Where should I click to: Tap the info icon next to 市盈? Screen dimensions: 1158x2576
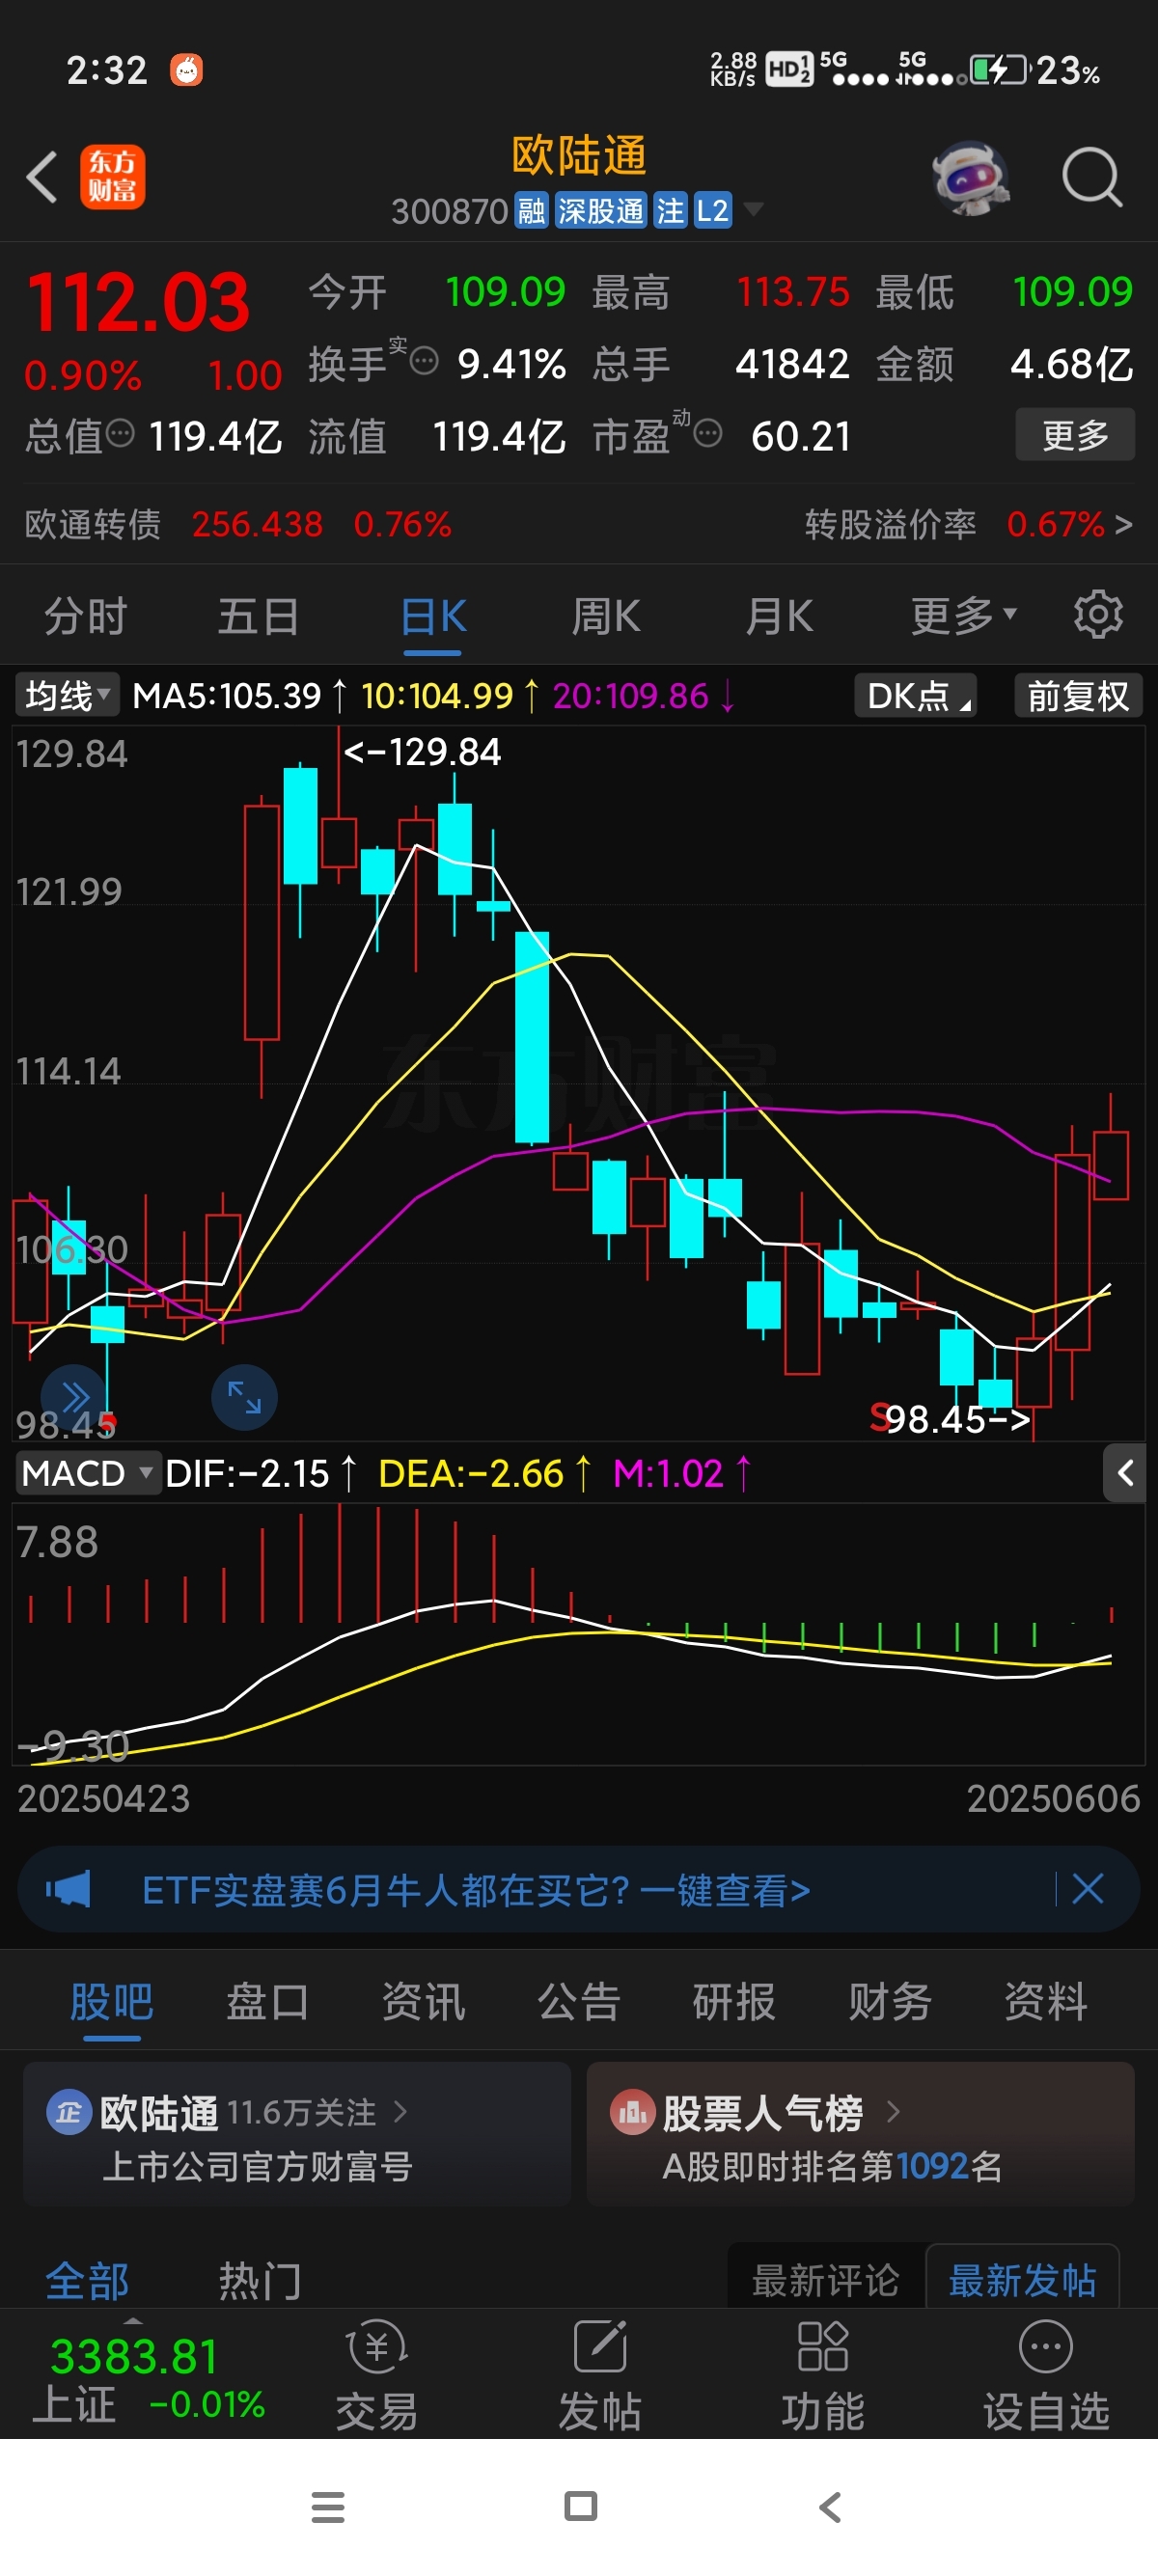707,434
